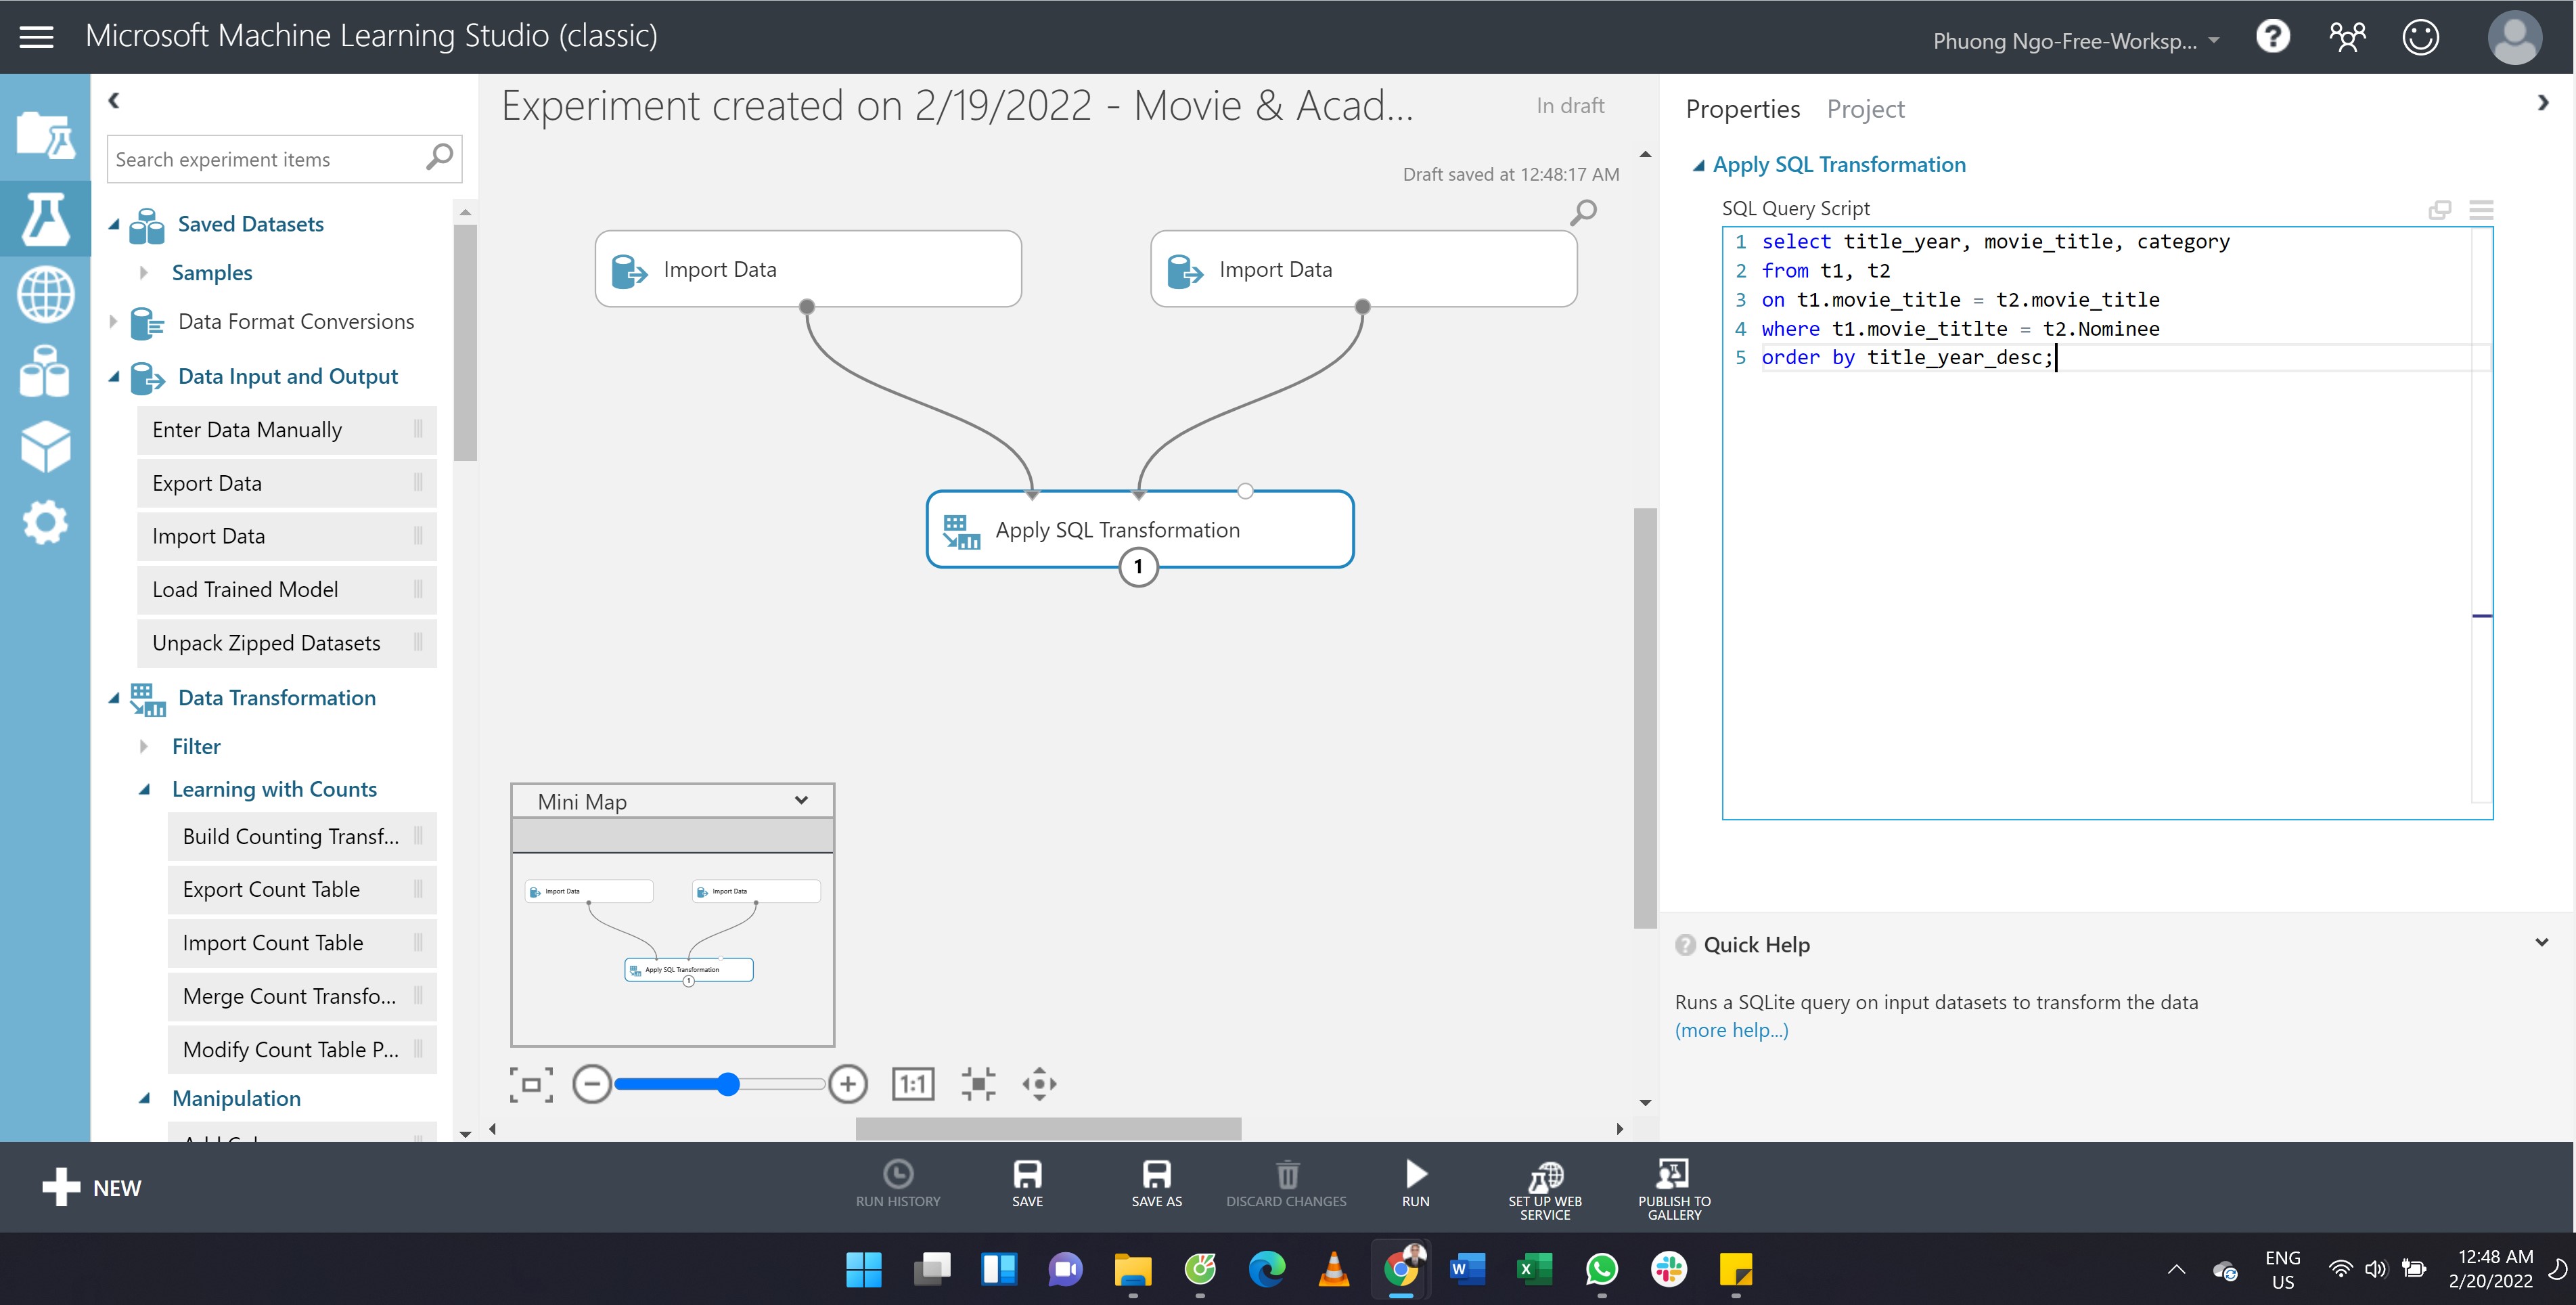Screen dimensions: 2576x1305
Task: Open Projects in the left sidebar
Action: pyautogui.click(x=45, y=134)
